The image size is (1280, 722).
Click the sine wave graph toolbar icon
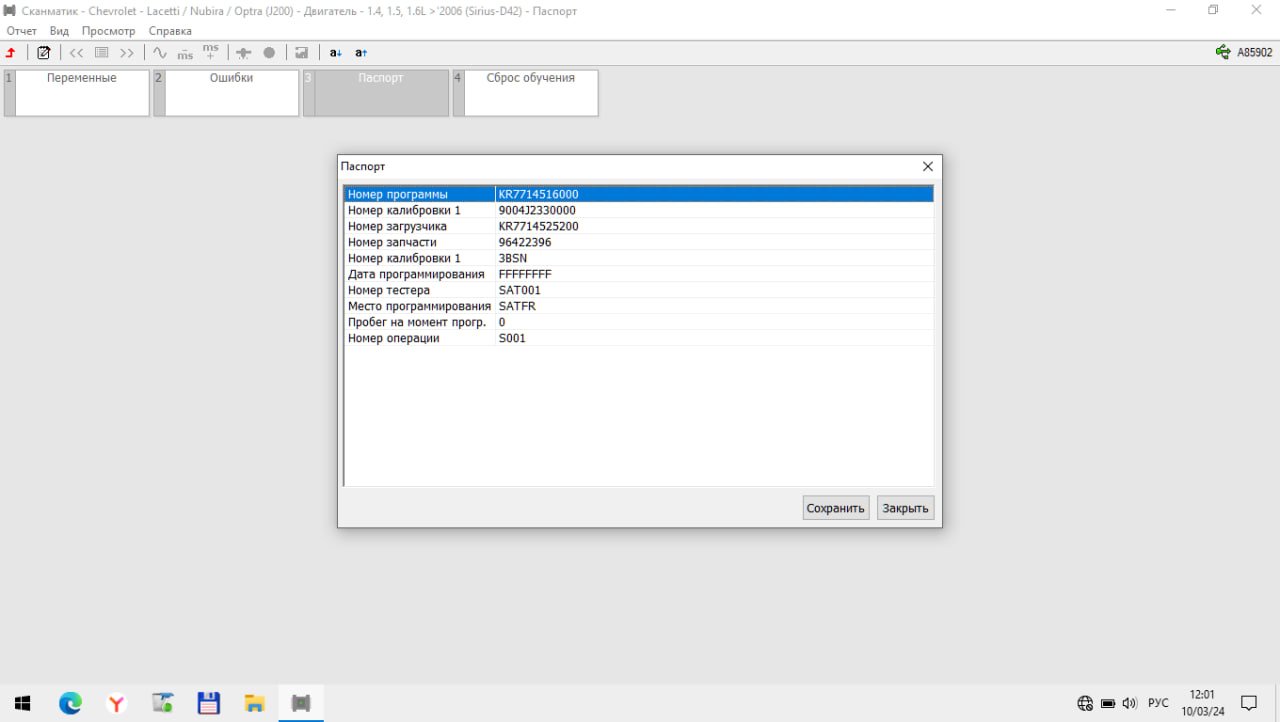coord(159,53)
